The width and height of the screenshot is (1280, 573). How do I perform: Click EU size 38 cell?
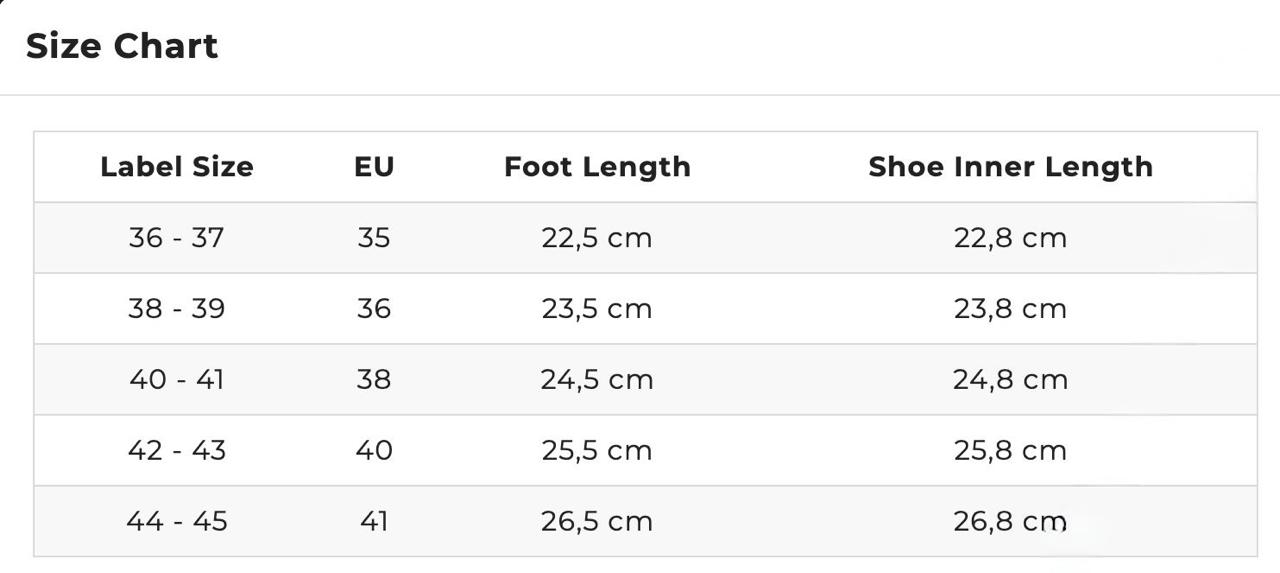click(x=374, y=380)
